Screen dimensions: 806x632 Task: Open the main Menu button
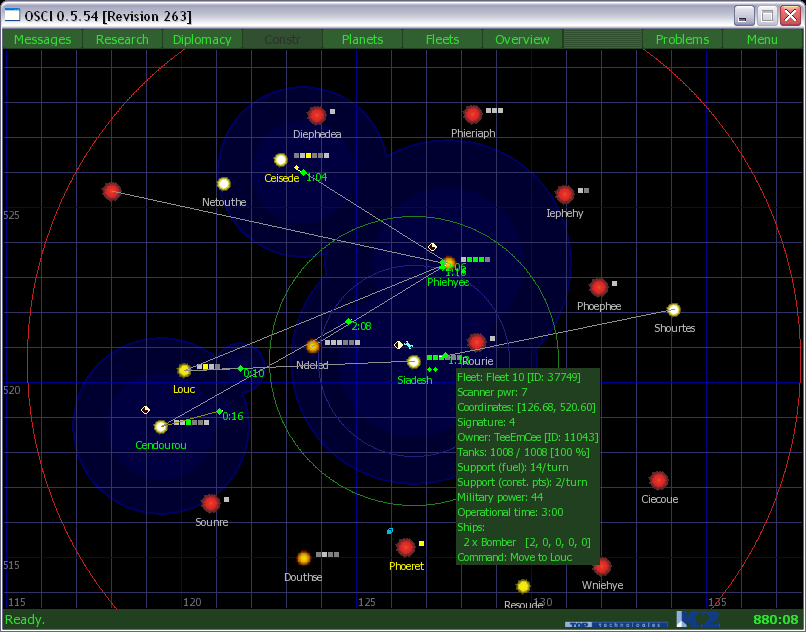click(x=762, y=39)
